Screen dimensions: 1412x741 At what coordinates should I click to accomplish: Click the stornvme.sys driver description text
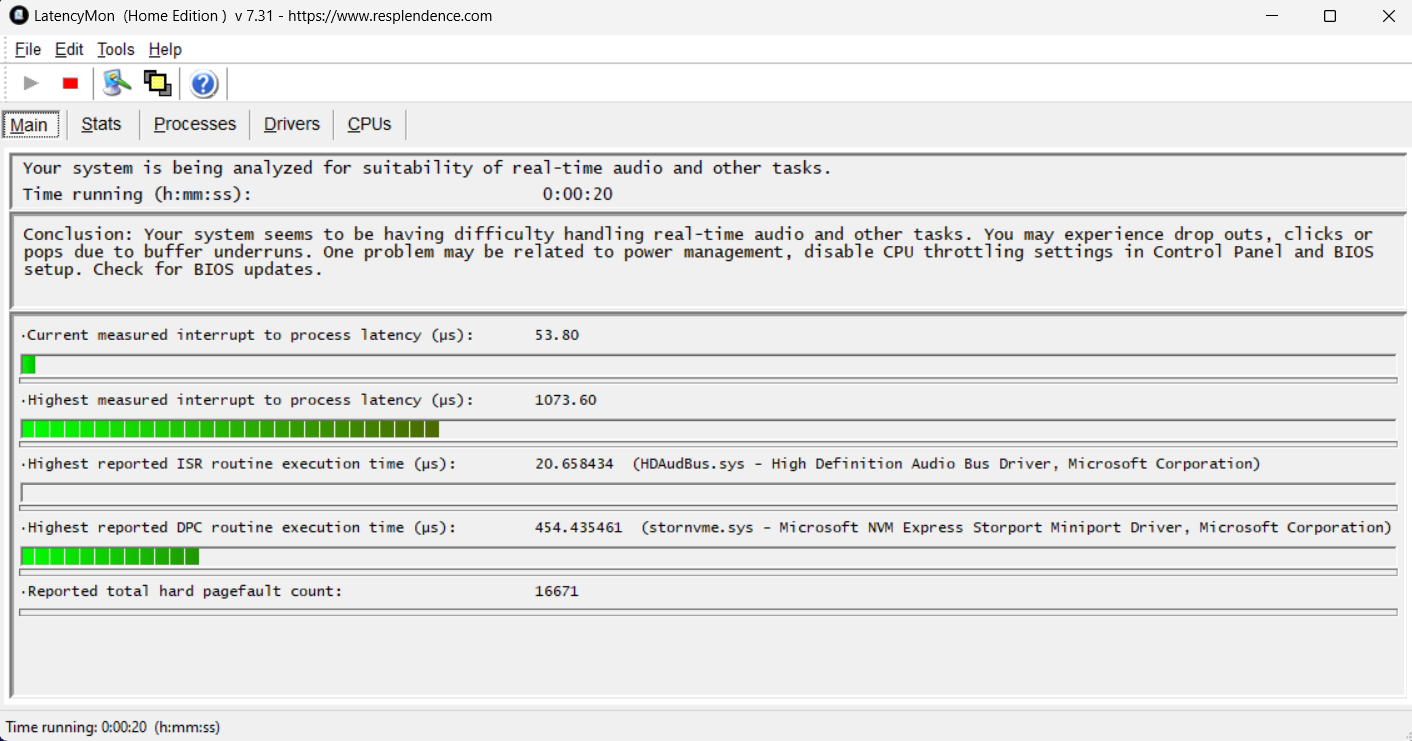point(1016,528)
